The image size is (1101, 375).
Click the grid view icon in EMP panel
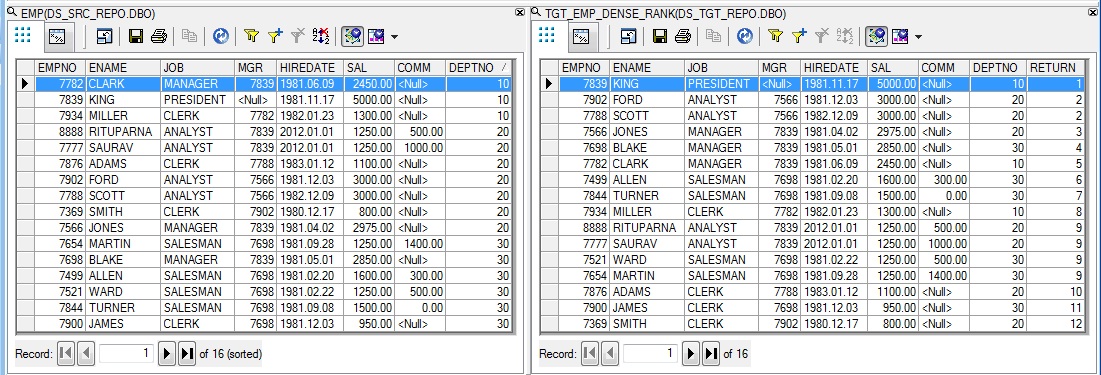pyautogui.click(x=22, y=36)
